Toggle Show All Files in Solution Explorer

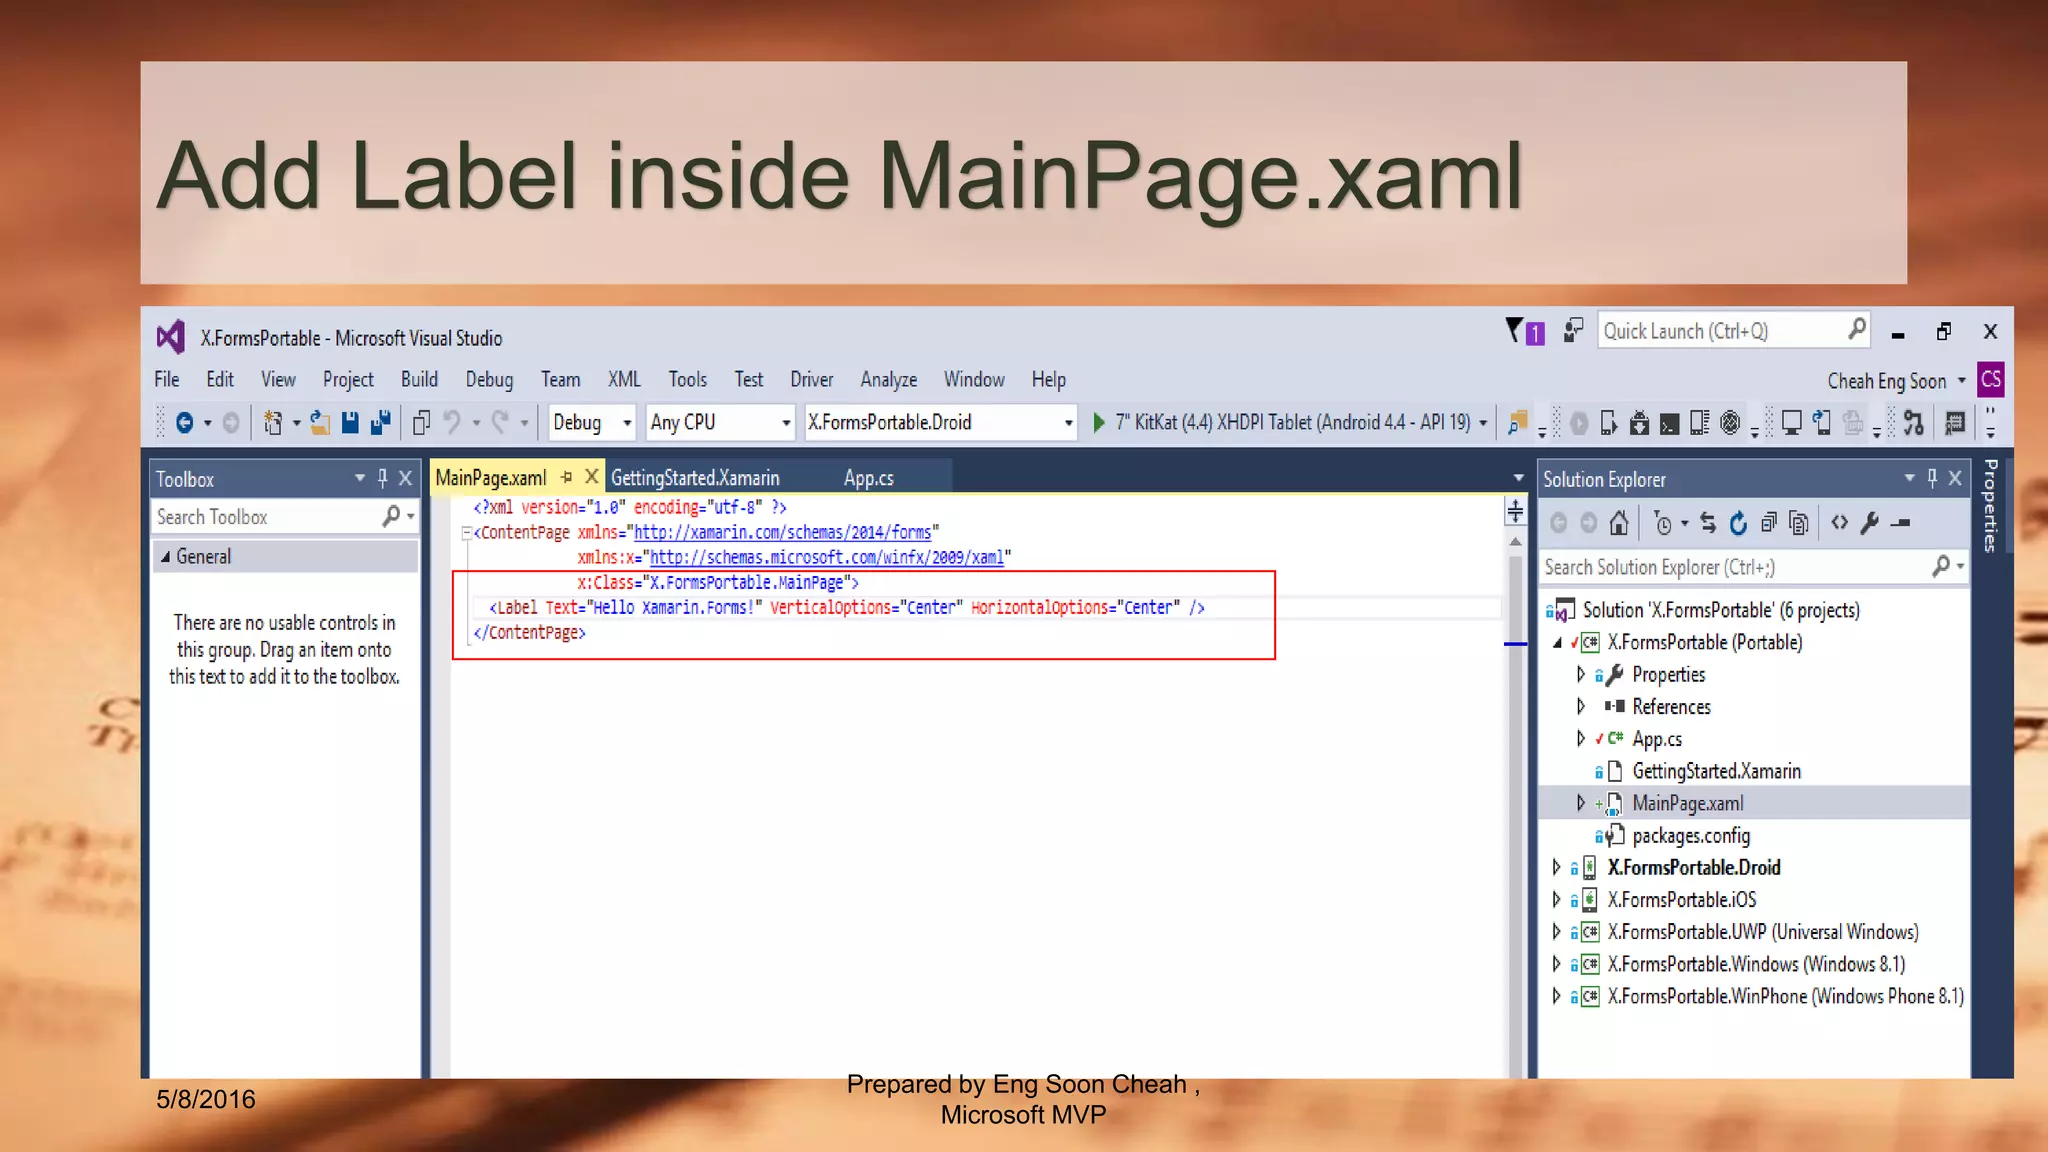[x=1798, y=523]
